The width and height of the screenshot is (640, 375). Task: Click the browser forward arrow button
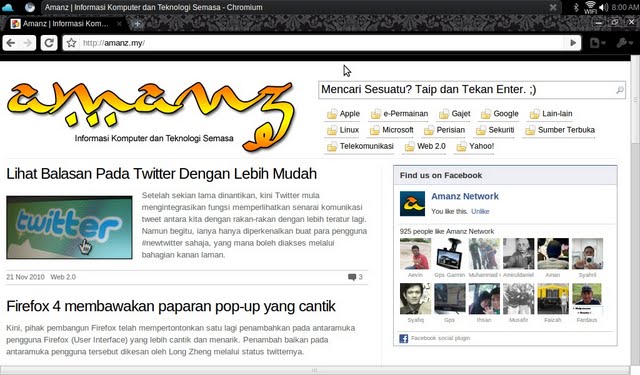tap(27, 43)
